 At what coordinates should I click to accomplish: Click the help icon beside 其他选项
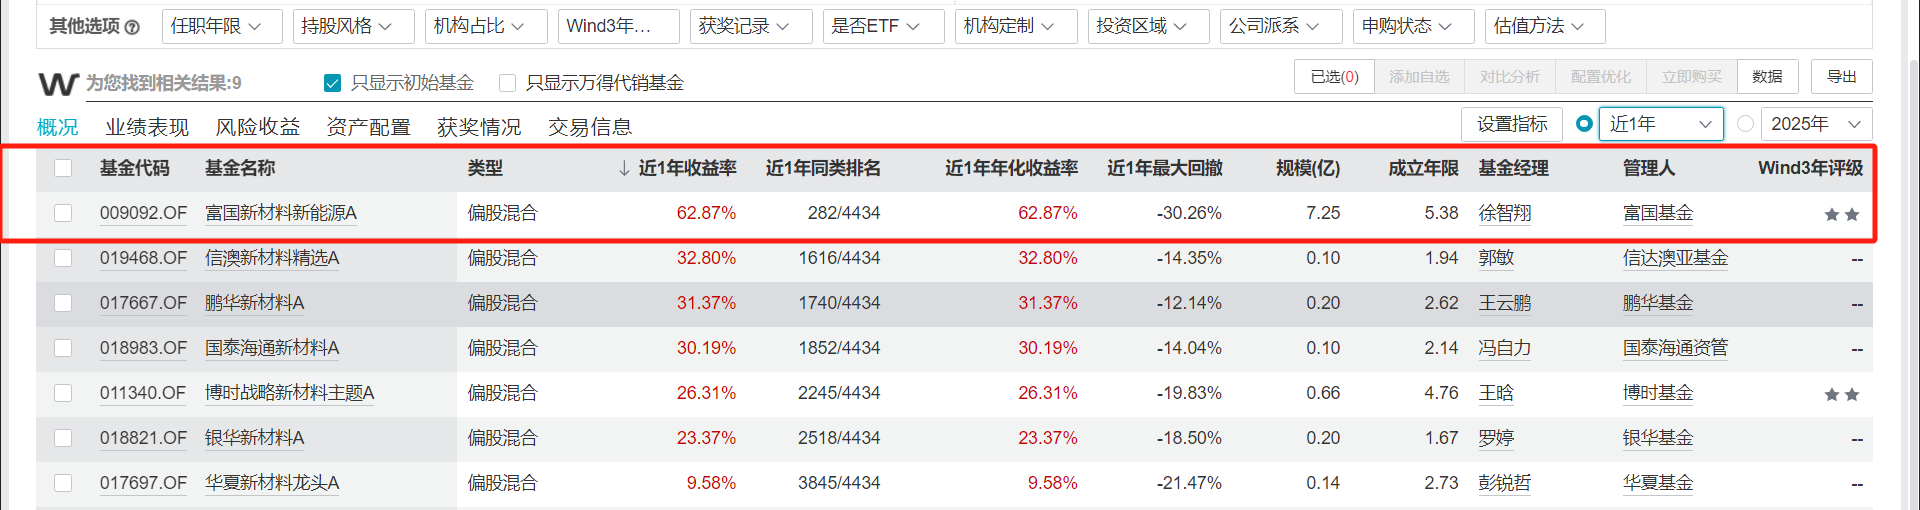pyautogui.click(x=132, y=27)
